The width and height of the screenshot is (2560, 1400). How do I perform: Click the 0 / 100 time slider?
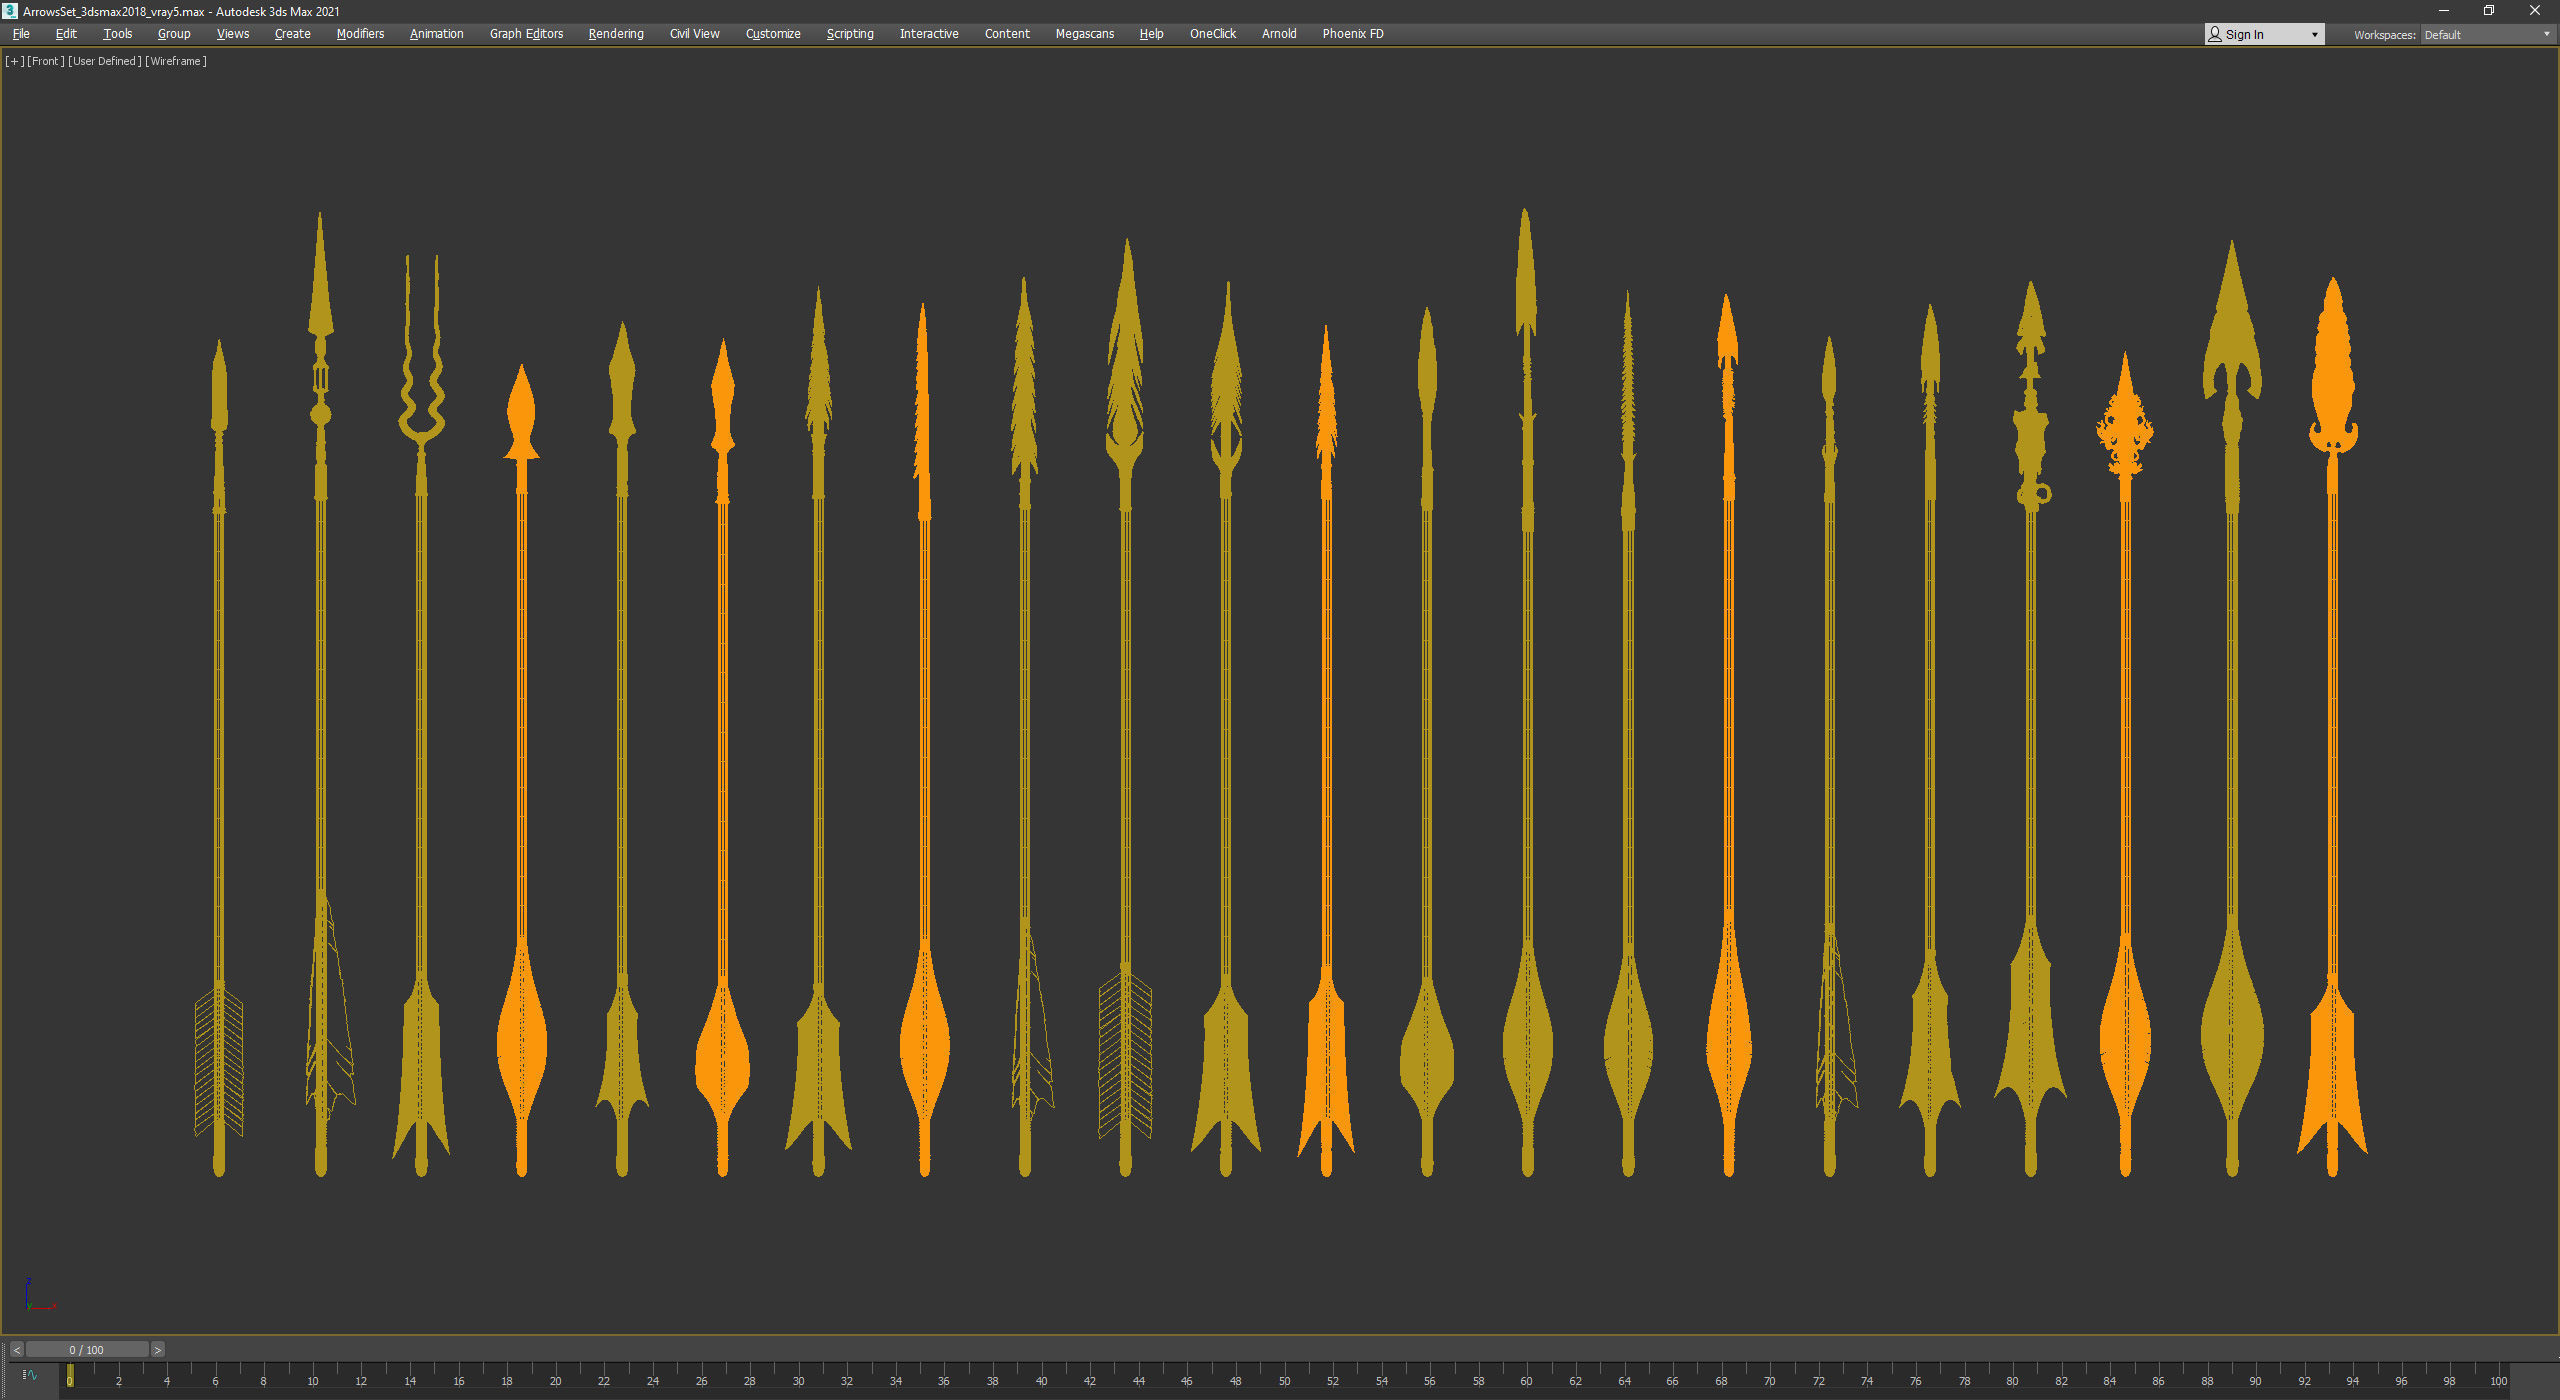(87, 1350)
